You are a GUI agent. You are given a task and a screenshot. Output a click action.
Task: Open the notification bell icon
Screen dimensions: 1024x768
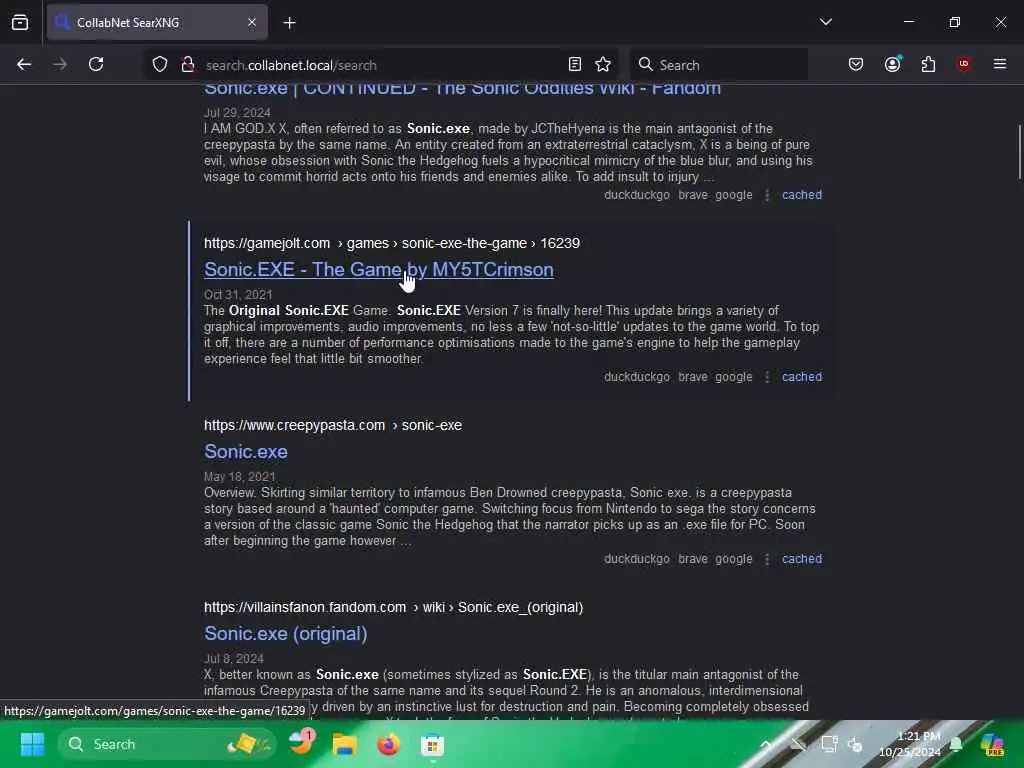coord(957,744)
